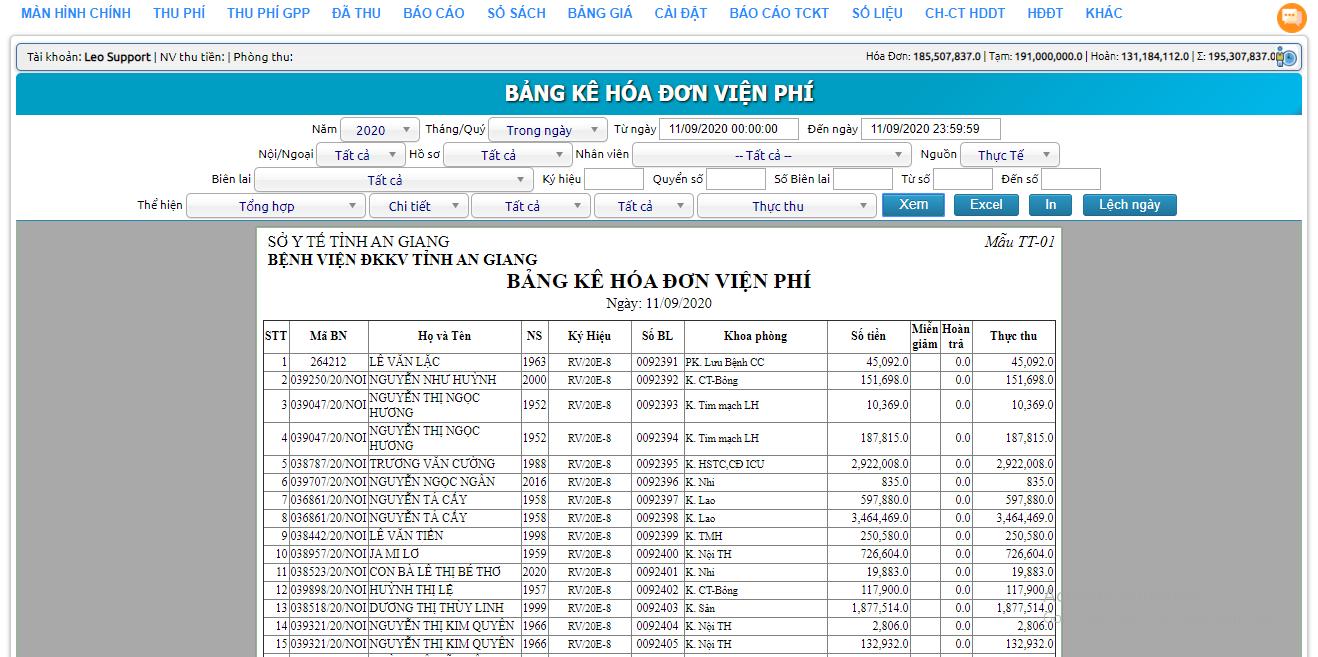Screen dimensions: 1318x657
Task: Open 'Tất cả' dropdown left of Thực thu
Action: 643,206
